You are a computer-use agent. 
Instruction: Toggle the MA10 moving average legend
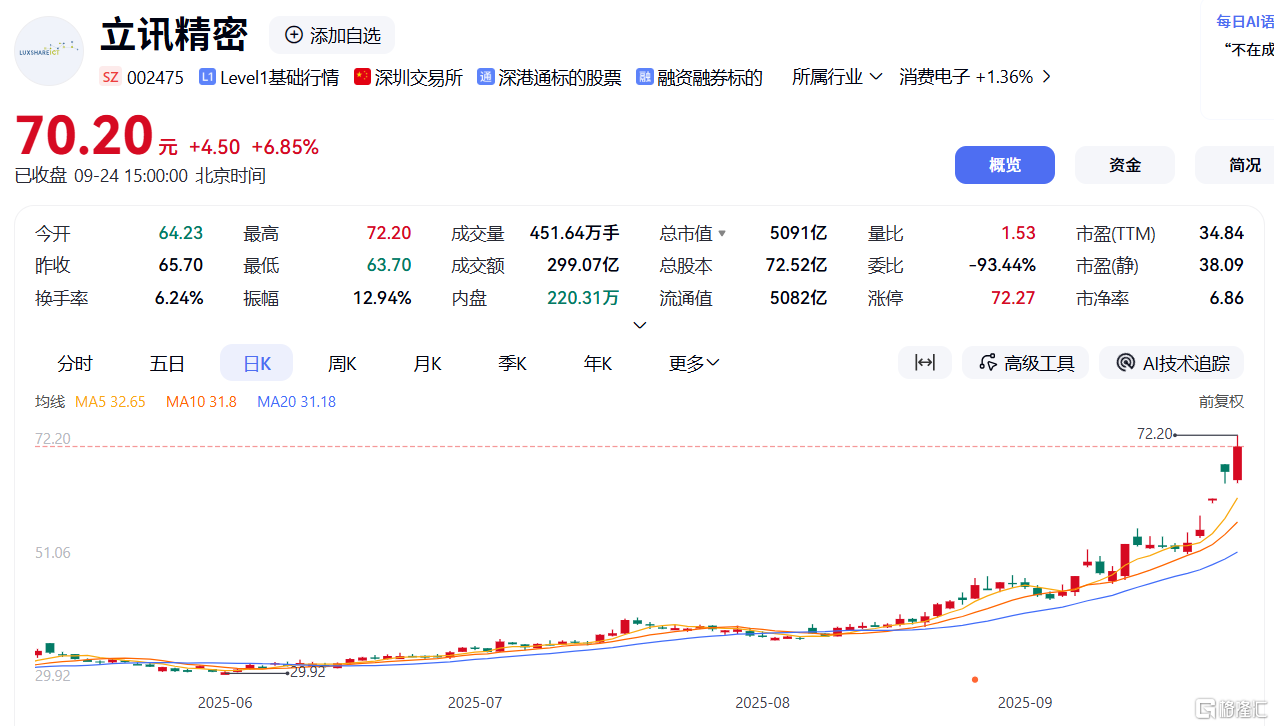point(200,401)
